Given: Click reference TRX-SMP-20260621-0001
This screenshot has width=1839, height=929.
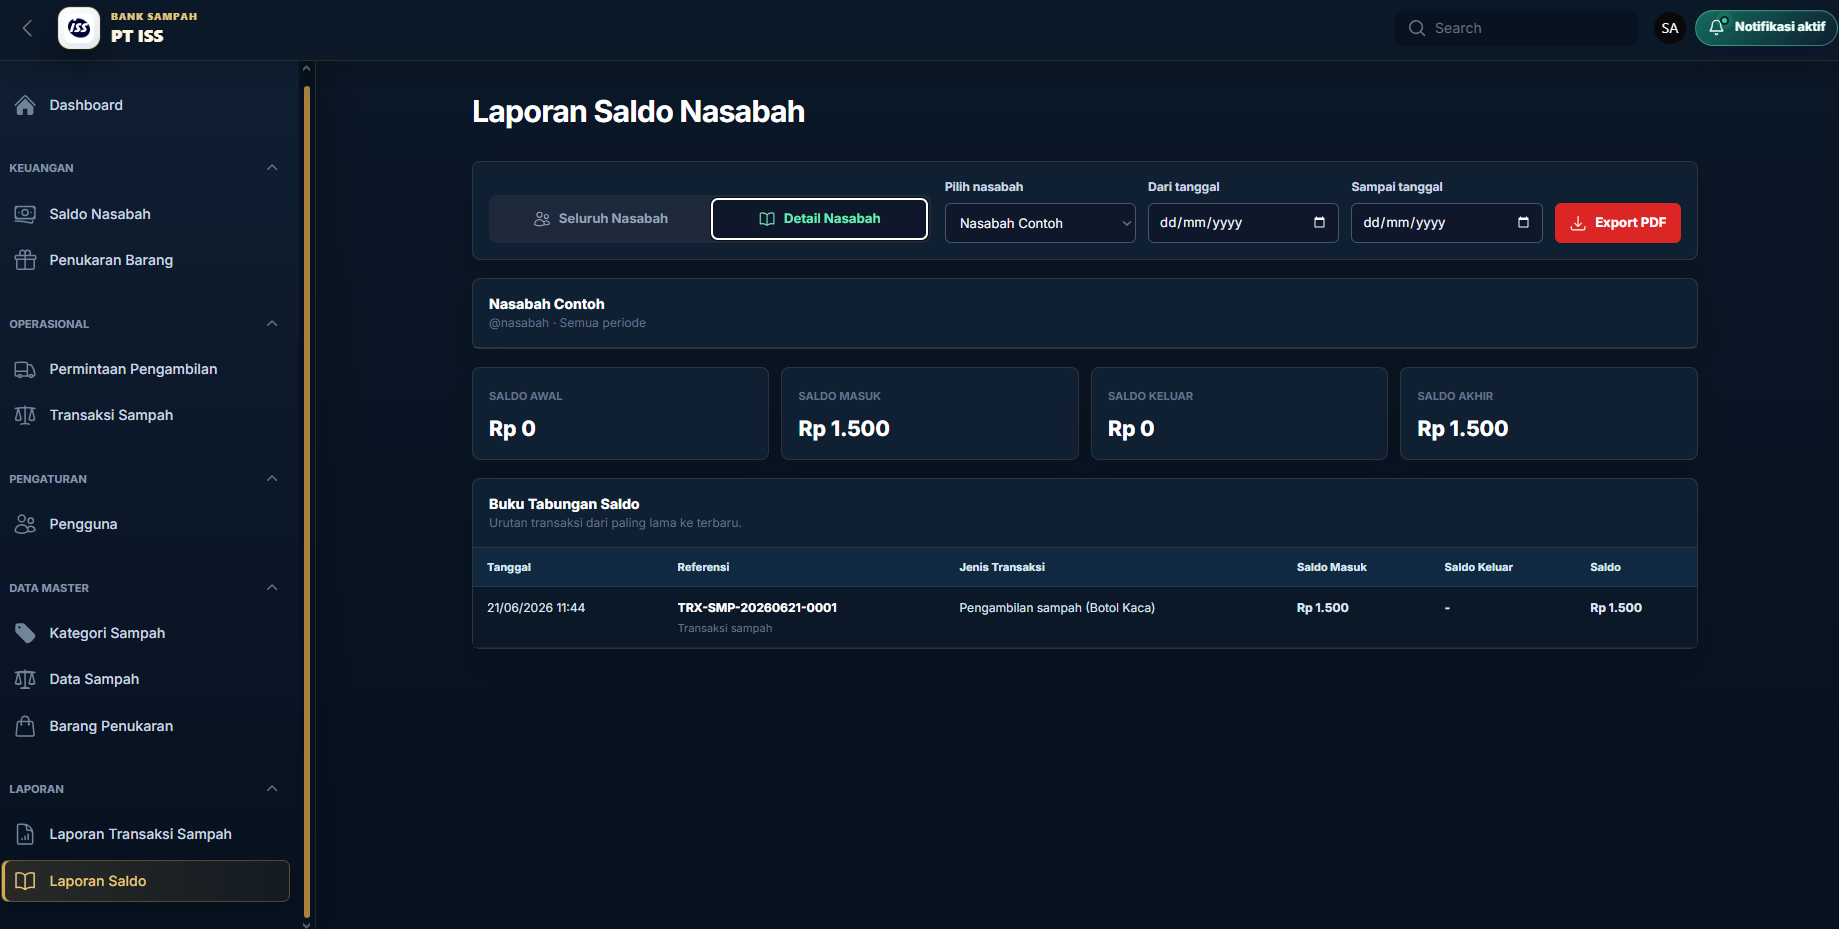Looking at the screenshot, I should [757, 607].
